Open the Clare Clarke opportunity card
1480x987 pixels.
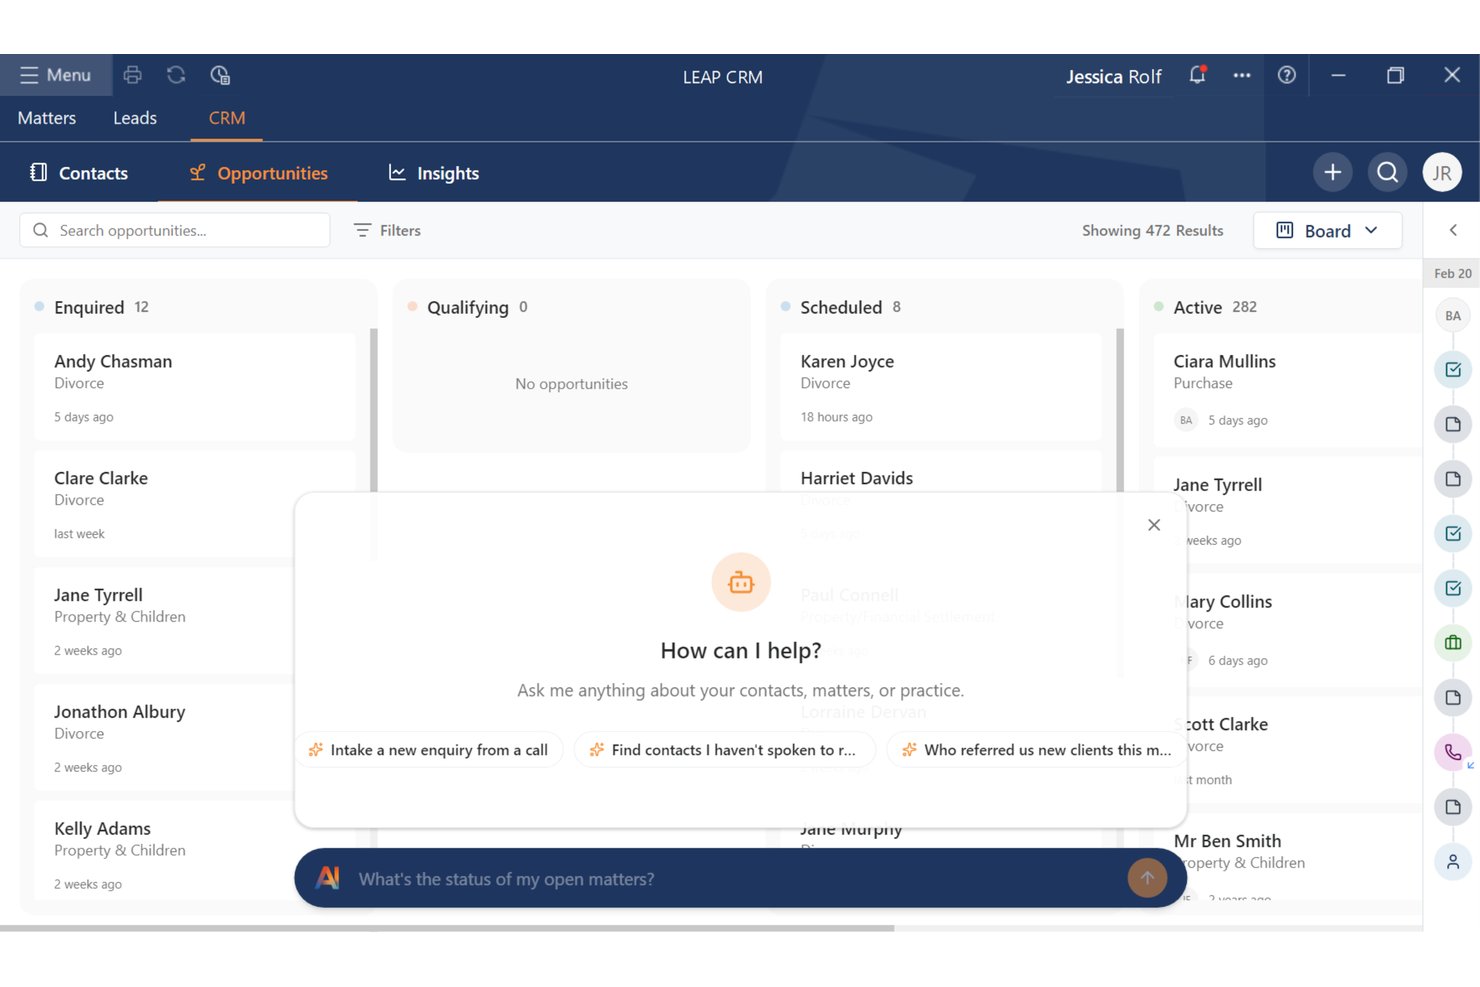tap(195, 504)
